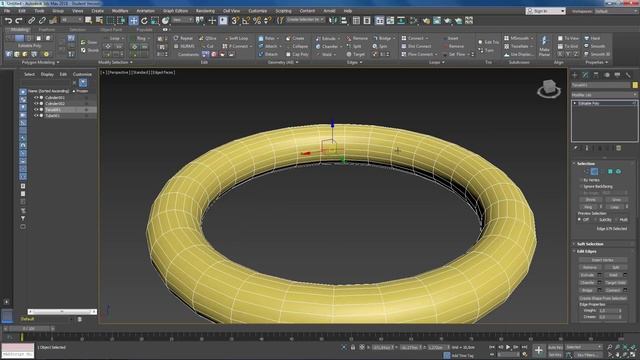Screen dimensions: 640x360
Task: Collapse the Selection rollout
Action: [586, 163]
